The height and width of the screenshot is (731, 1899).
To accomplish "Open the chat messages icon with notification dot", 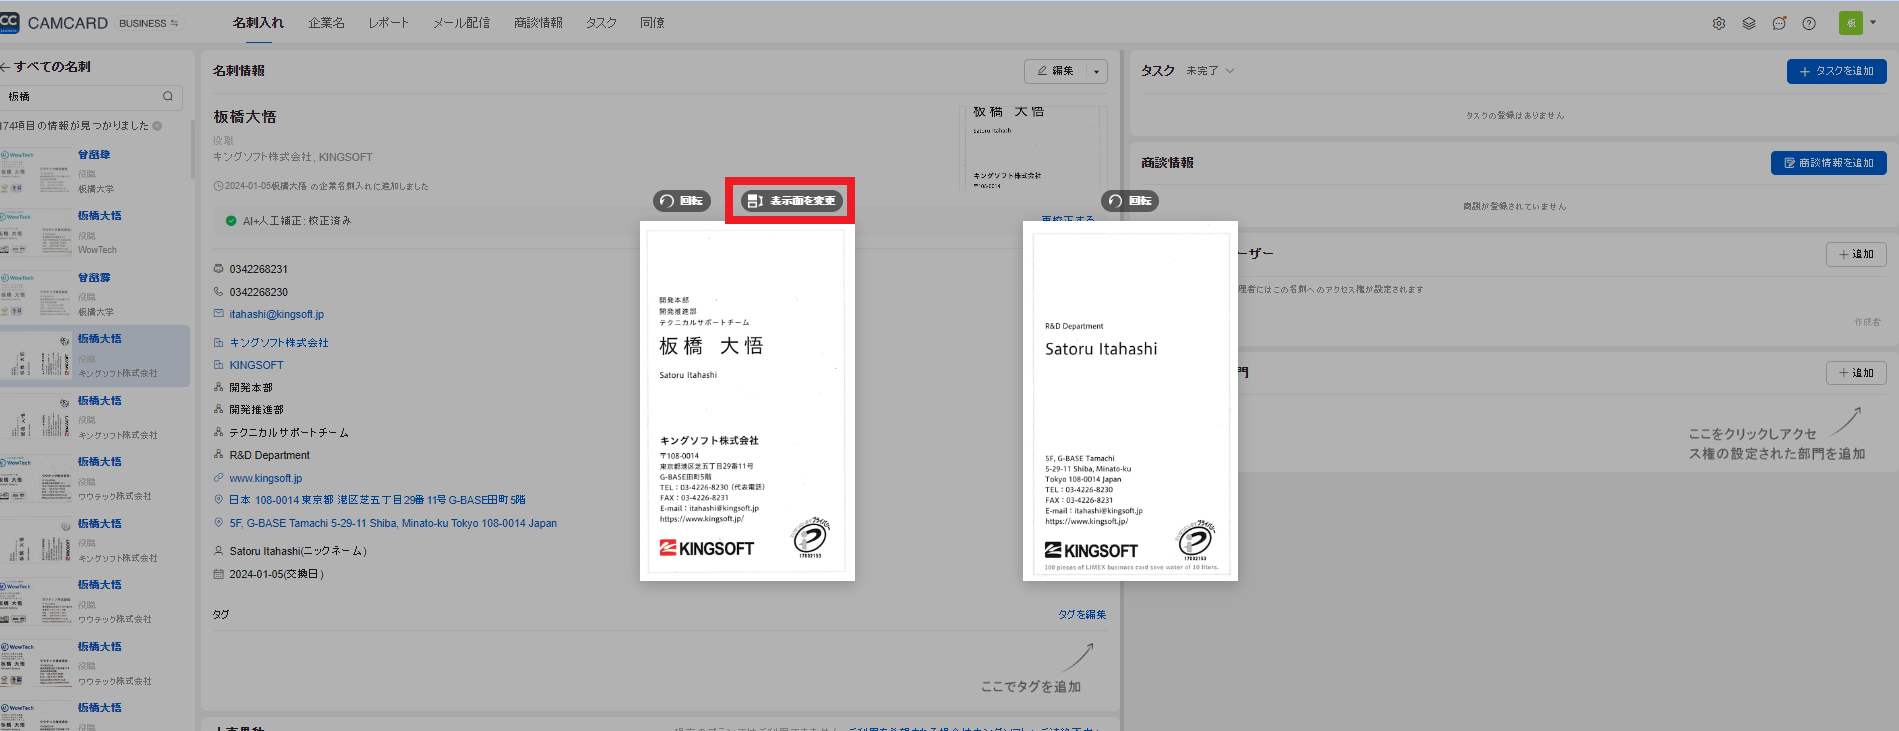I will (x=1779, y=23).
